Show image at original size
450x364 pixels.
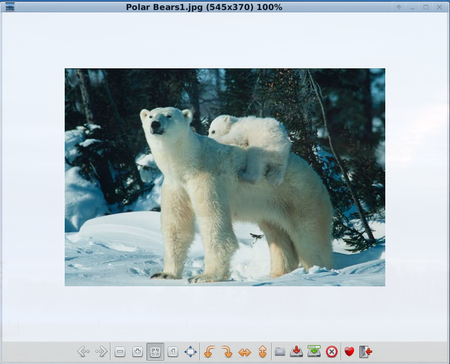coord(173,352)
